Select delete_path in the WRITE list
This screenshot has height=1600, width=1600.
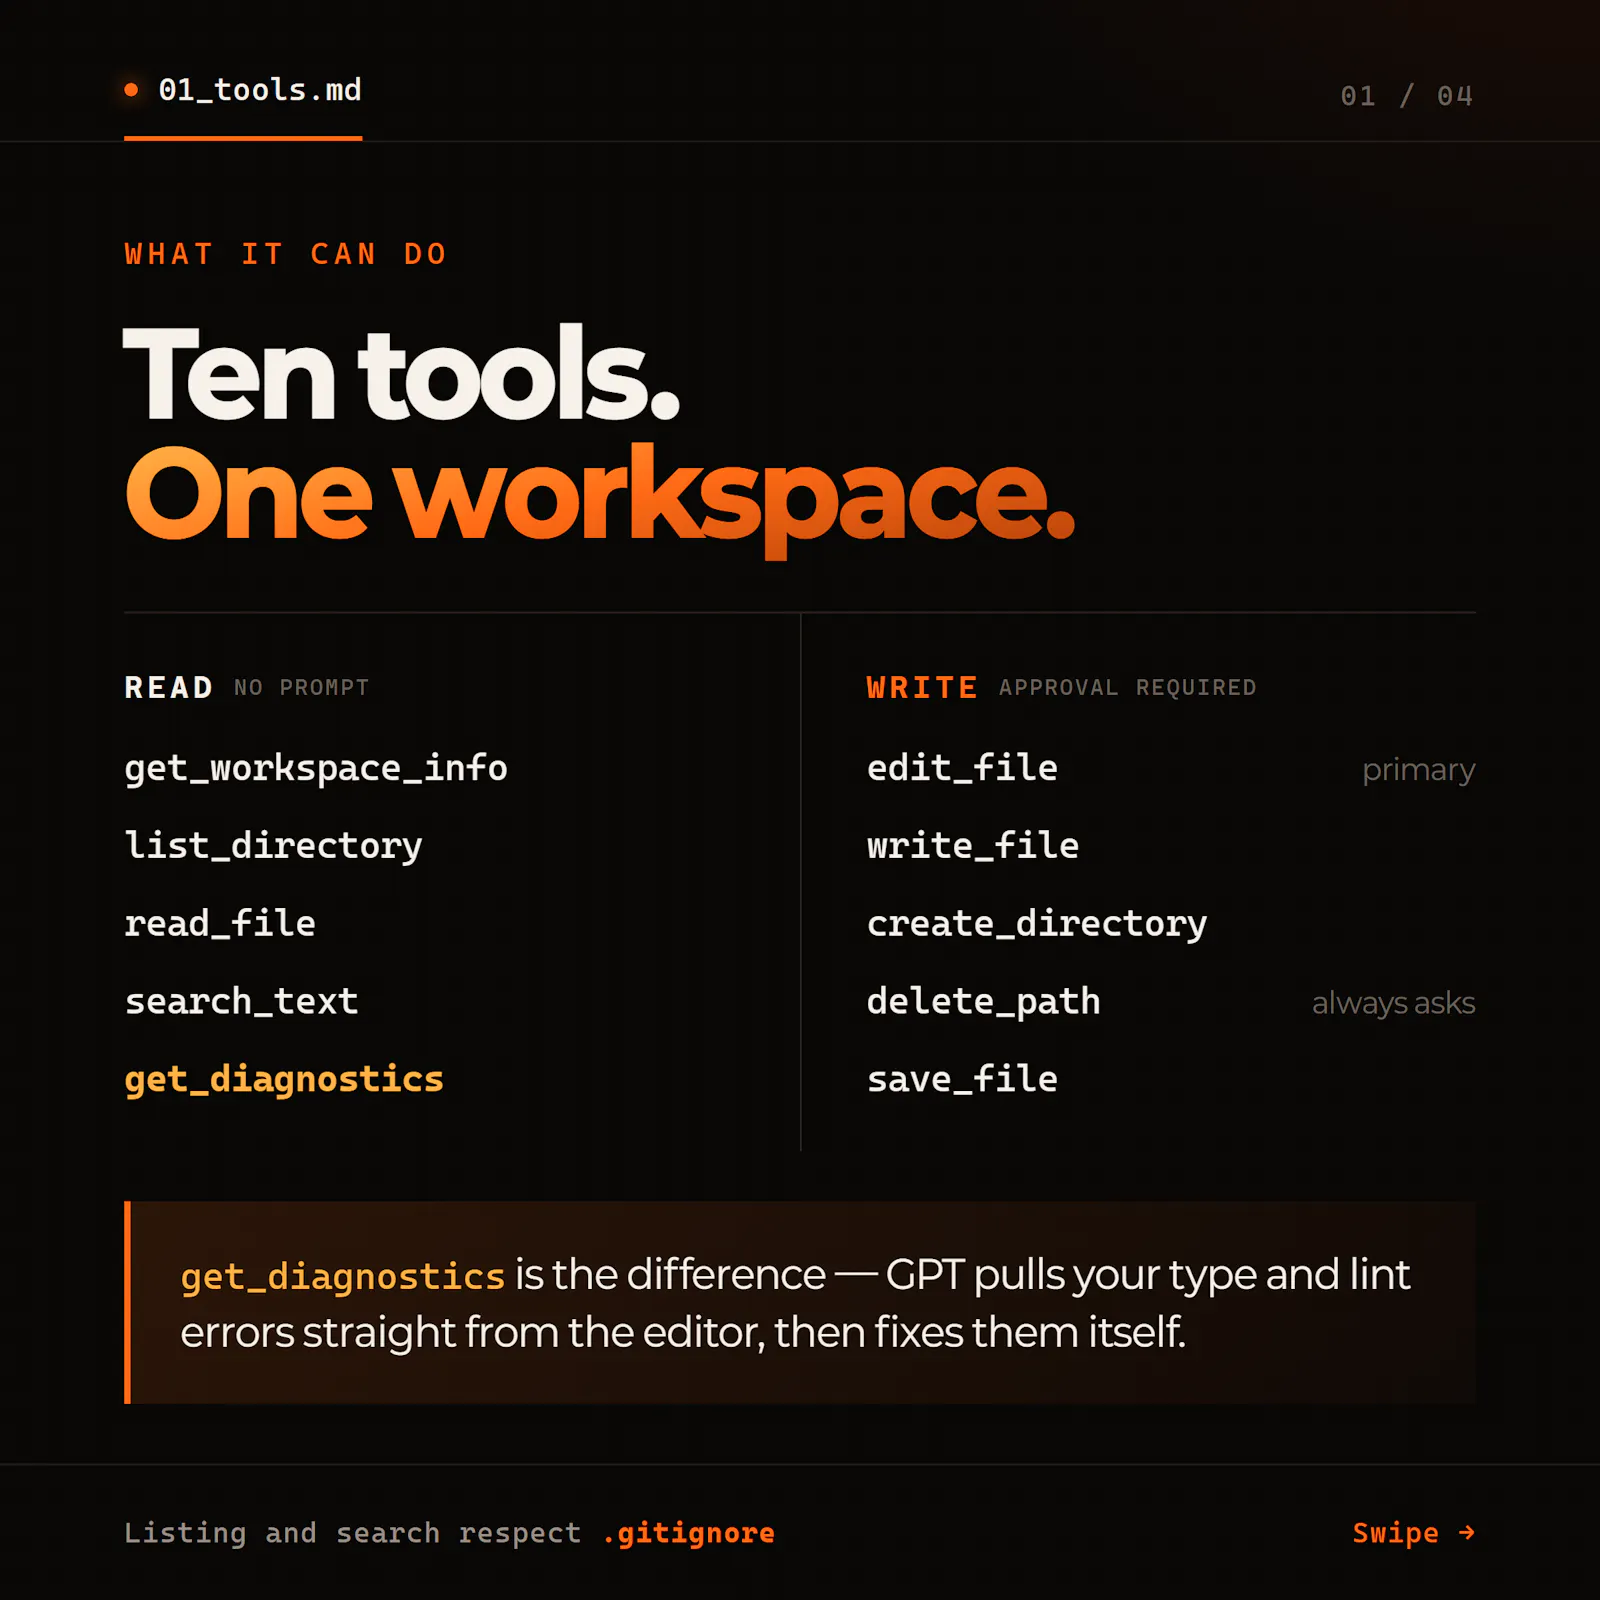pyautogui.click(x=984, y=1002)
